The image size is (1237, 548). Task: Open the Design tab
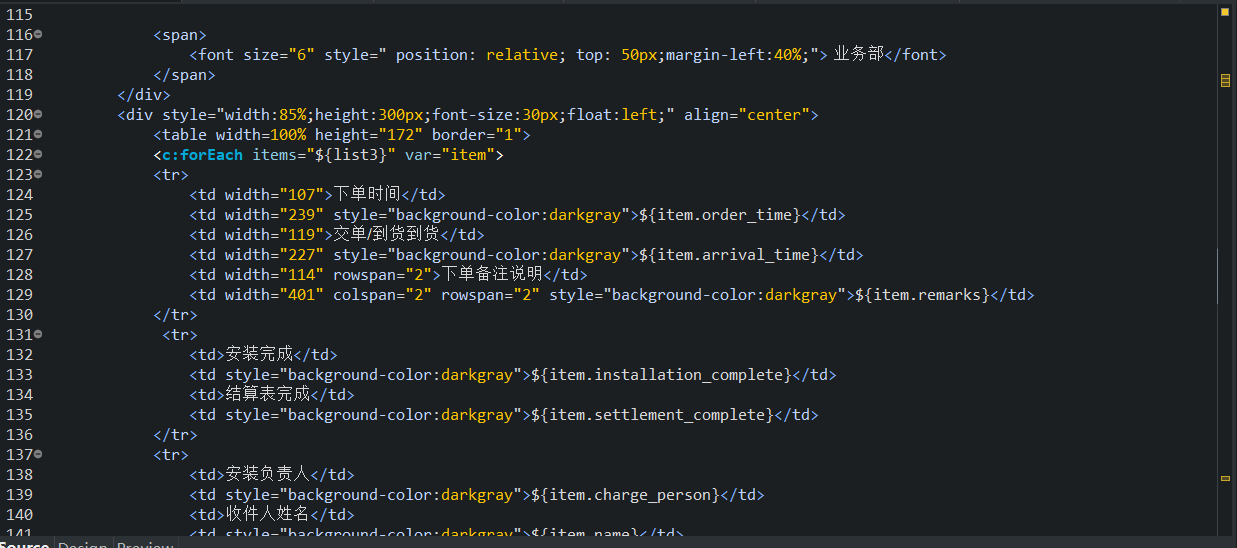(x=83, y=545)
